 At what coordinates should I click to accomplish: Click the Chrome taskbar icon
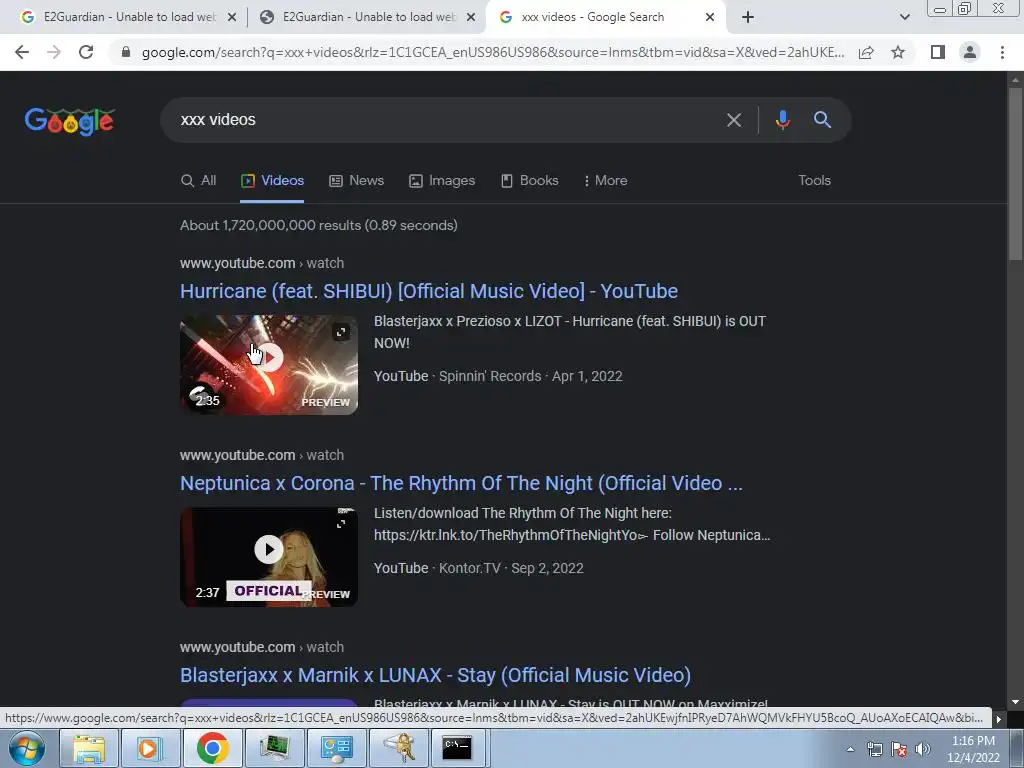tap(212, 748)
